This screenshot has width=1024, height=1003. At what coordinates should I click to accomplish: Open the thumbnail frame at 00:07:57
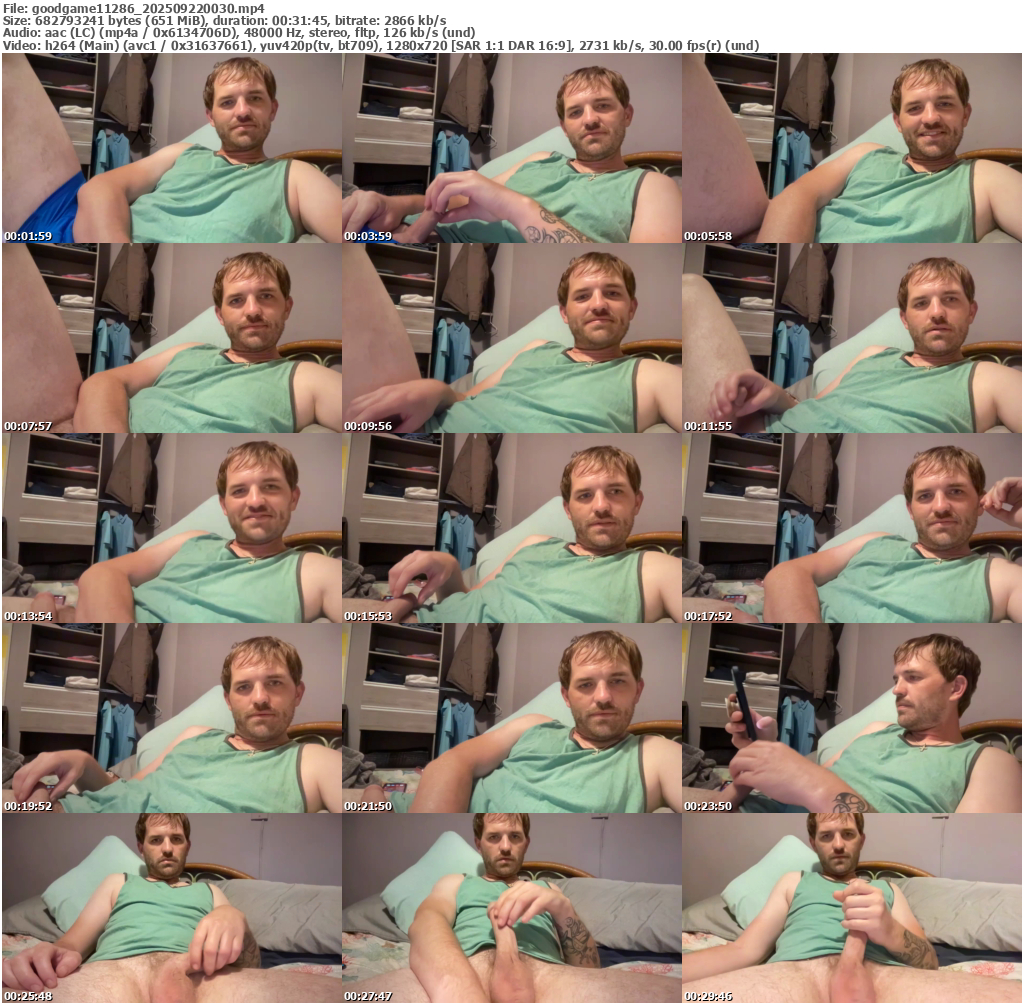click(x=172, y=338)
